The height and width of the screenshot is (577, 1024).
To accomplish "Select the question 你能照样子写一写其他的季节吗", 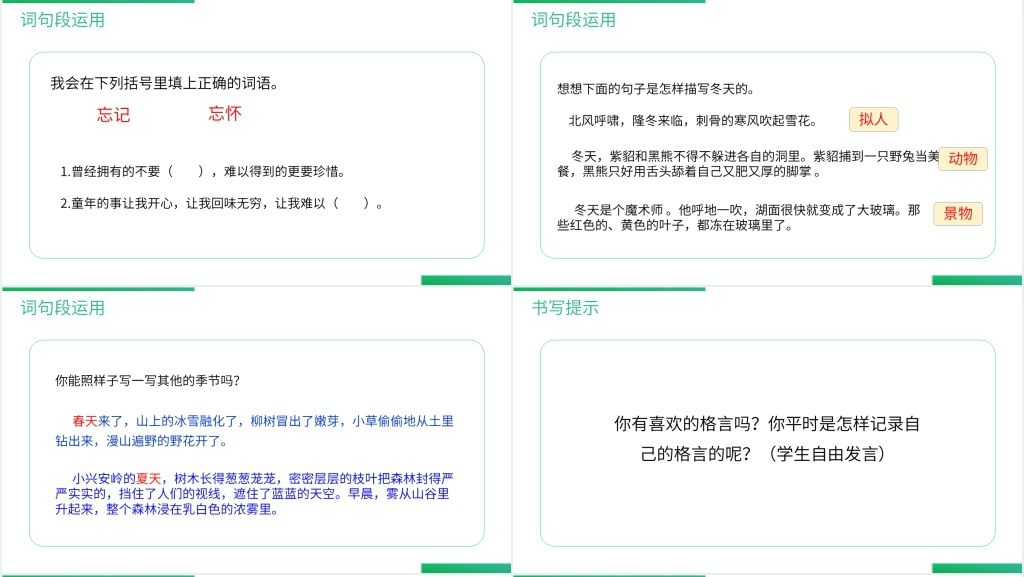I will 147,380.
